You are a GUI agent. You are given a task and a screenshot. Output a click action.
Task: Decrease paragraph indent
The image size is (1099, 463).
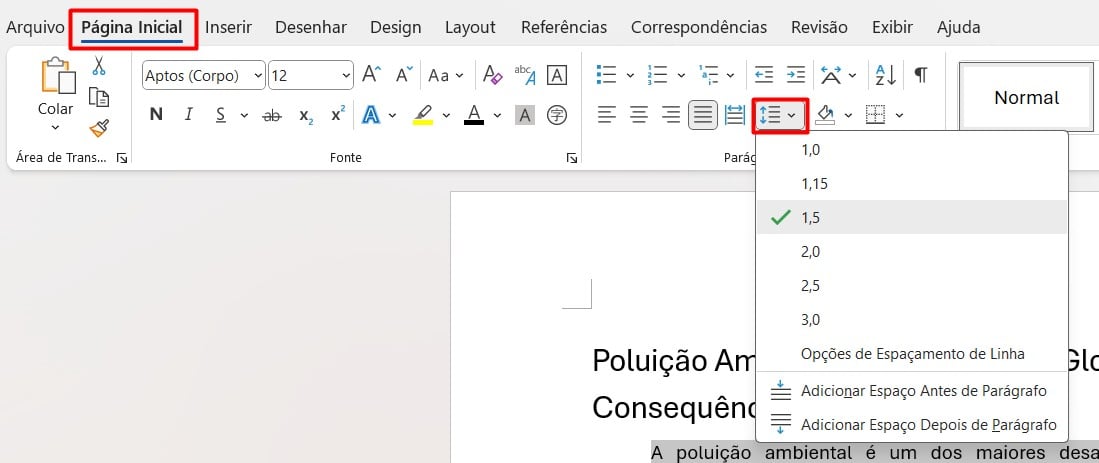pos(763,74)
